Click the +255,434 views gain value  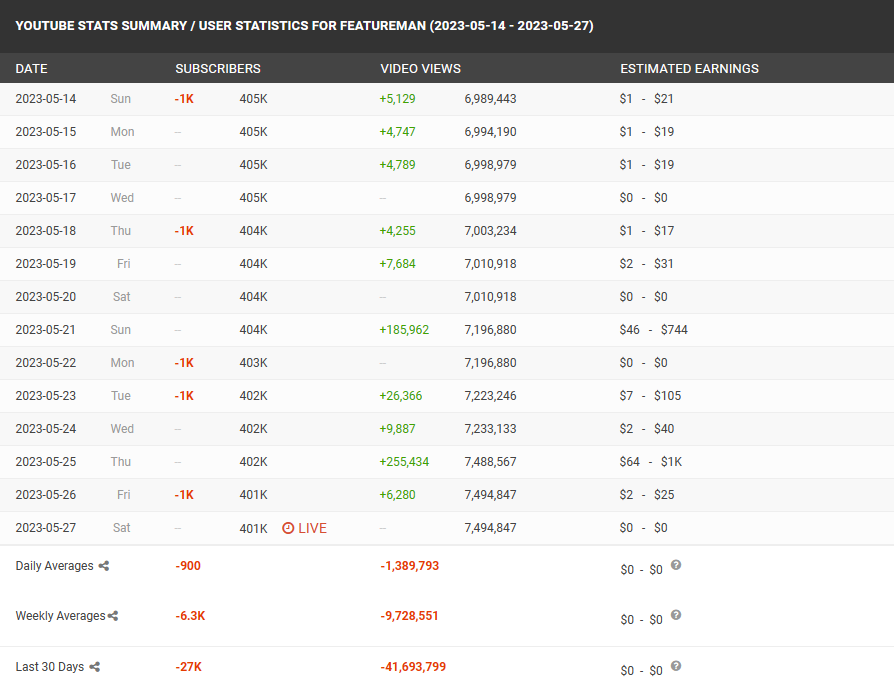click(404, 462)
